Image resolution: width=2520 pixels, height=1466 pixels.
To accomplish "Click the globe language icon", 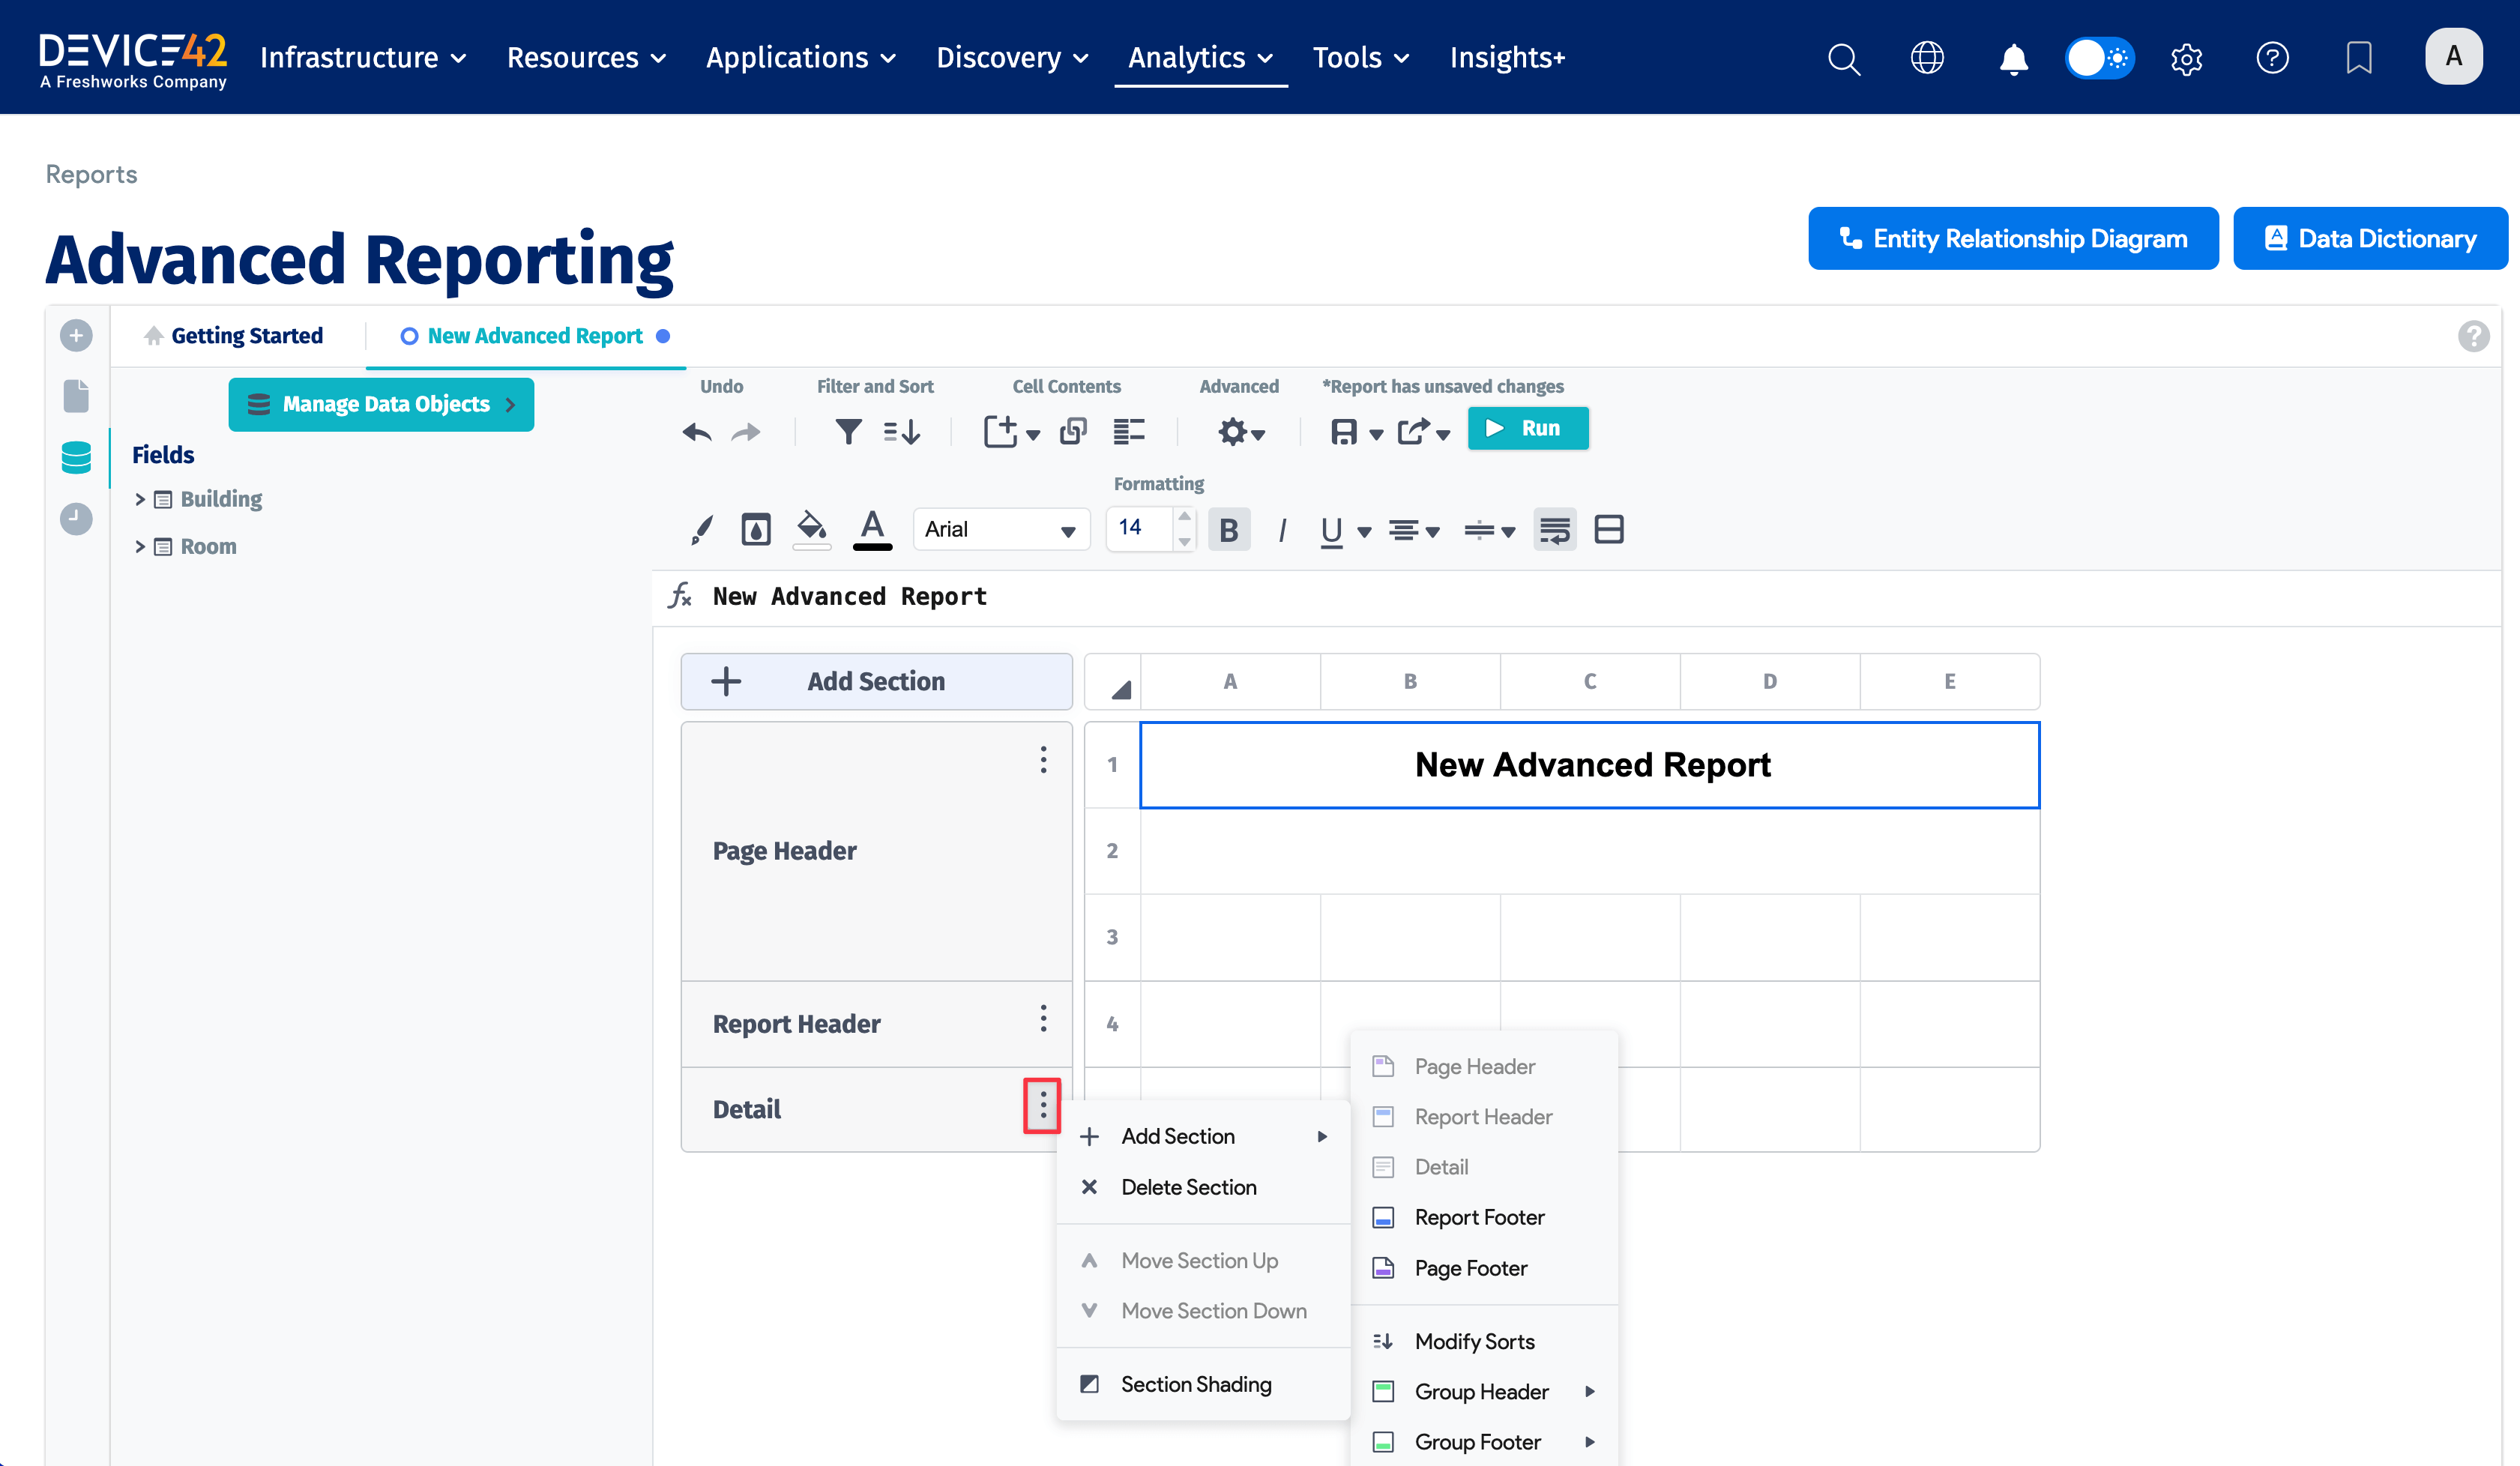I will coord(1927,58).
